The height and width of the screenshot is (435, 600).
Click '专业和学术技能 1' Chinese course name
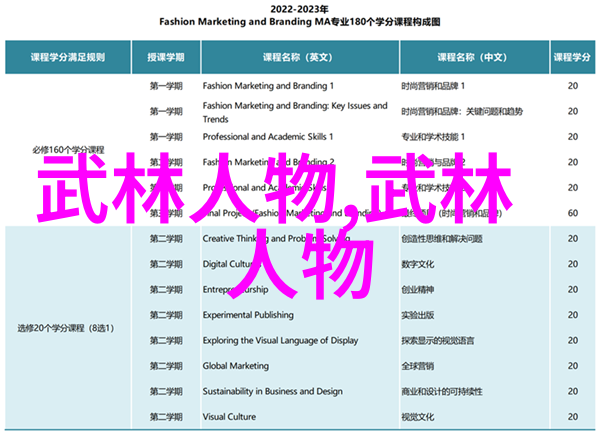coord(433,137)
